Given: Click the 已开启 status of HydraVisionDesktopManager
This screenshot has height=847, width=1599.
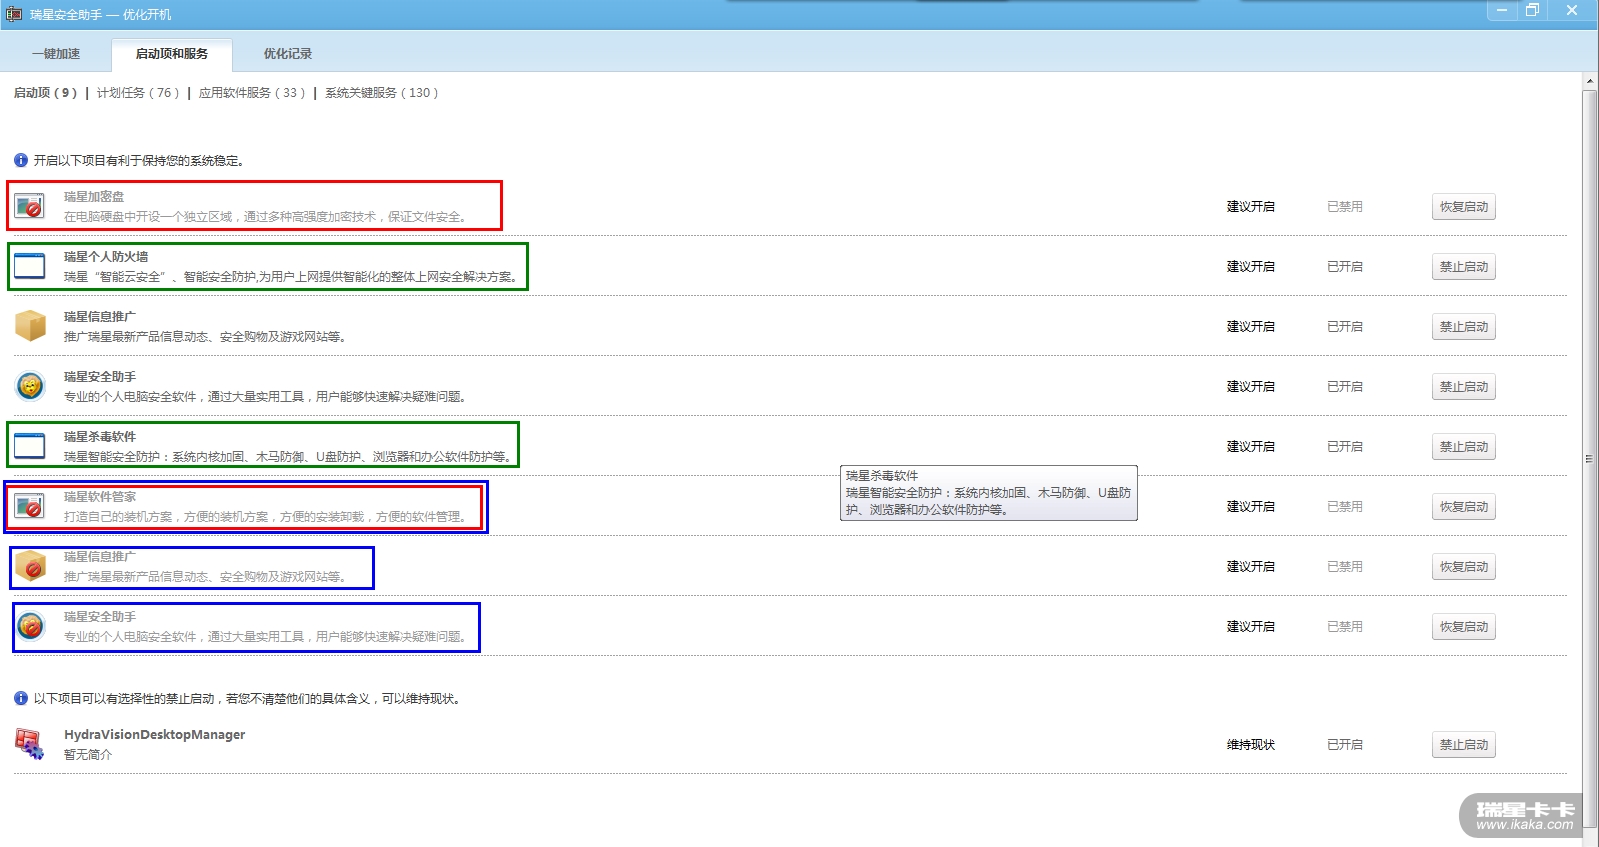Looking at the screenshot, I should click(1345, 745).
